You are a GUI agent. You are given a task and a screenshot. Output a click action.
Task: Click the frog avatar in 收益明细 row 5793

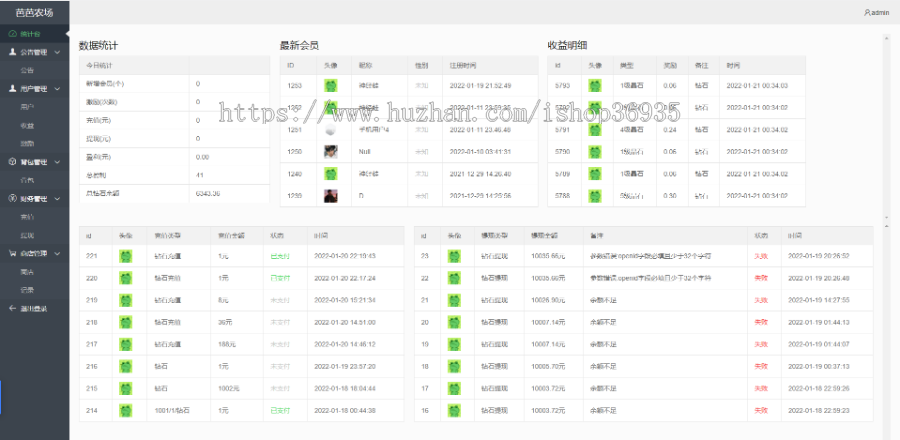595,86
